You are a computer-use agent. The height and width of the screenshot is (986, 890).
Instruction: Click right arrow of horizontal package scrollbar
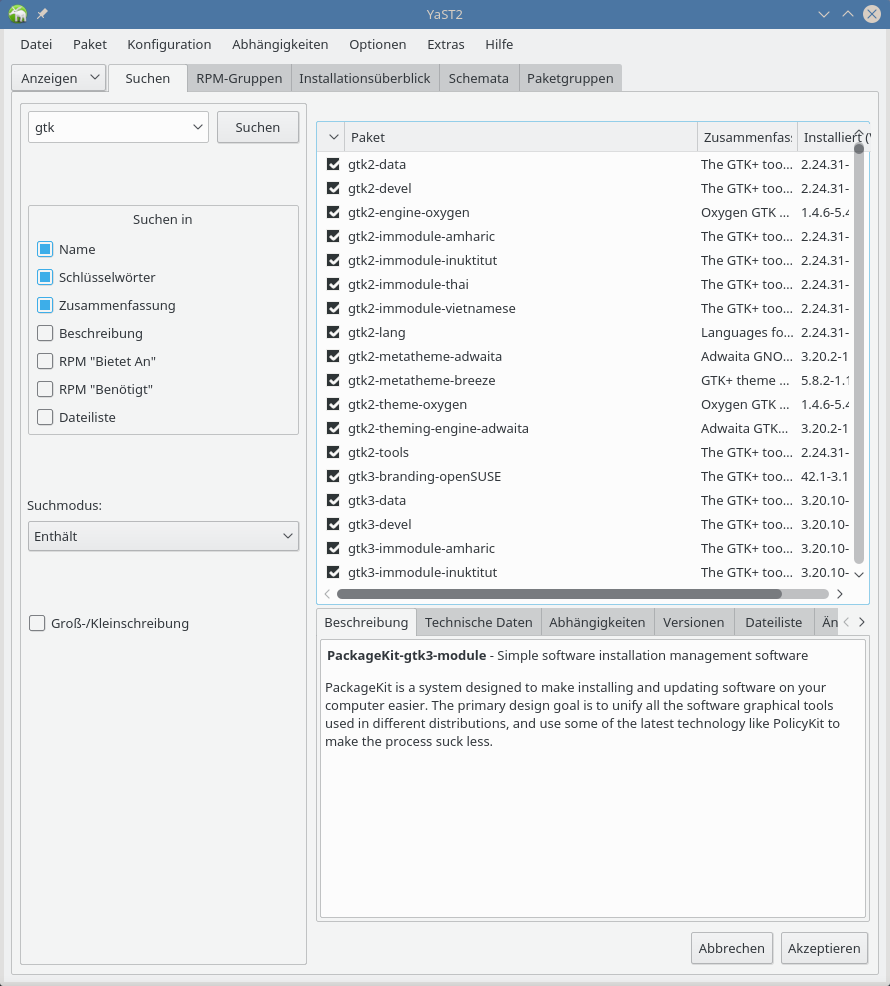(840, 593)
